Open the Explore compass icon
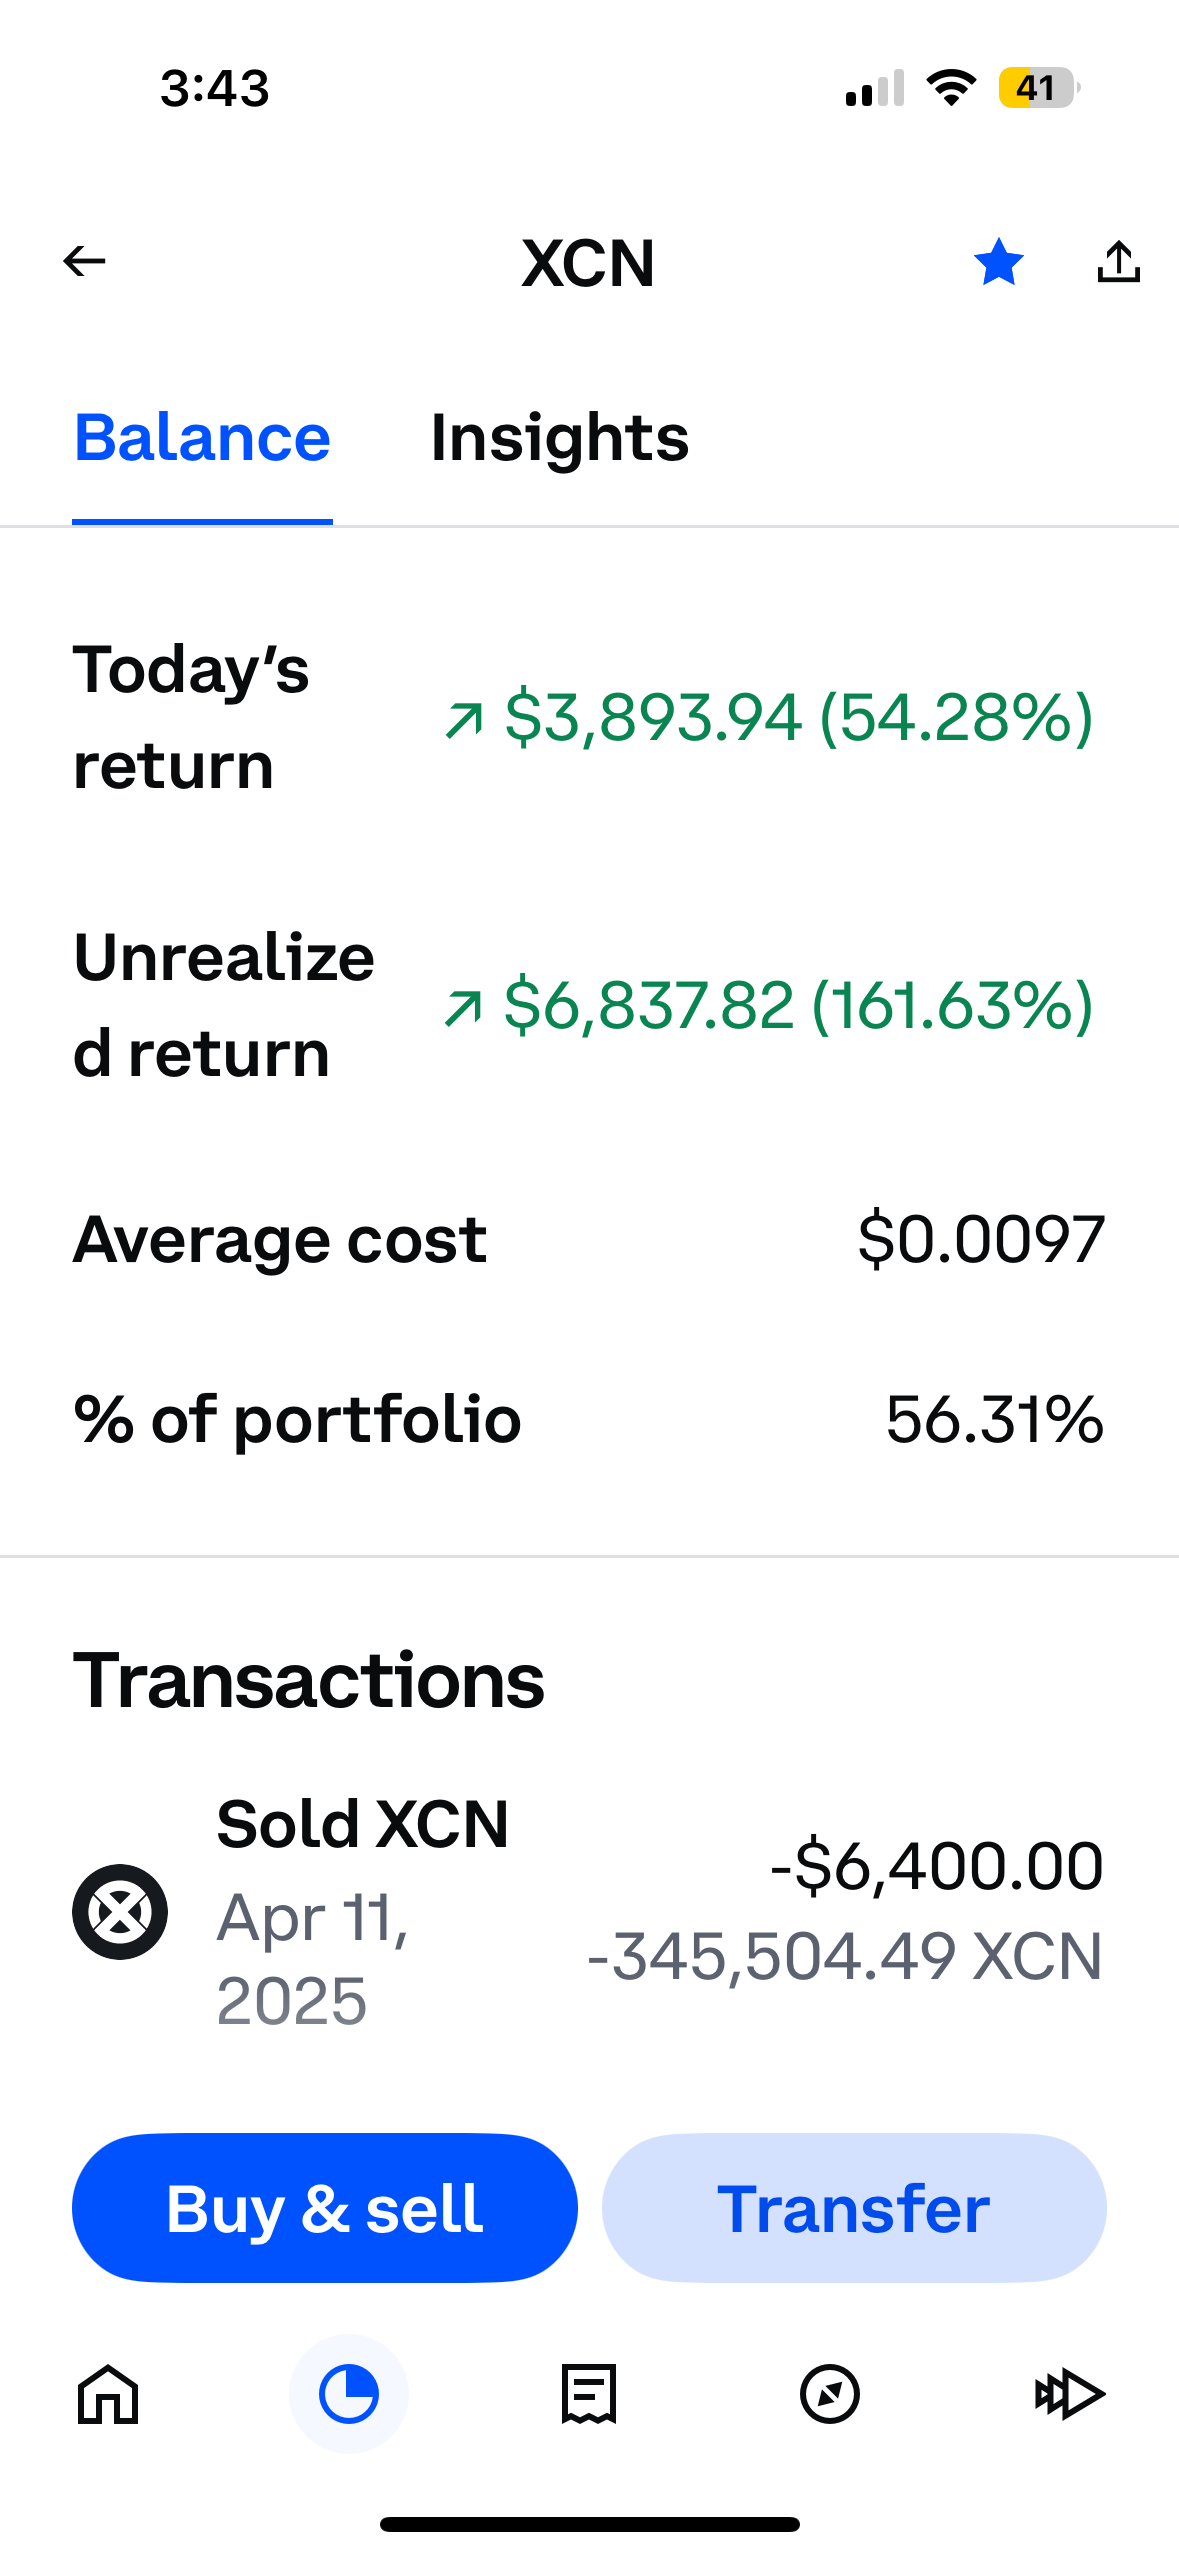This screenshot has width=1179, height=2556. click(x=829, y=2393)
